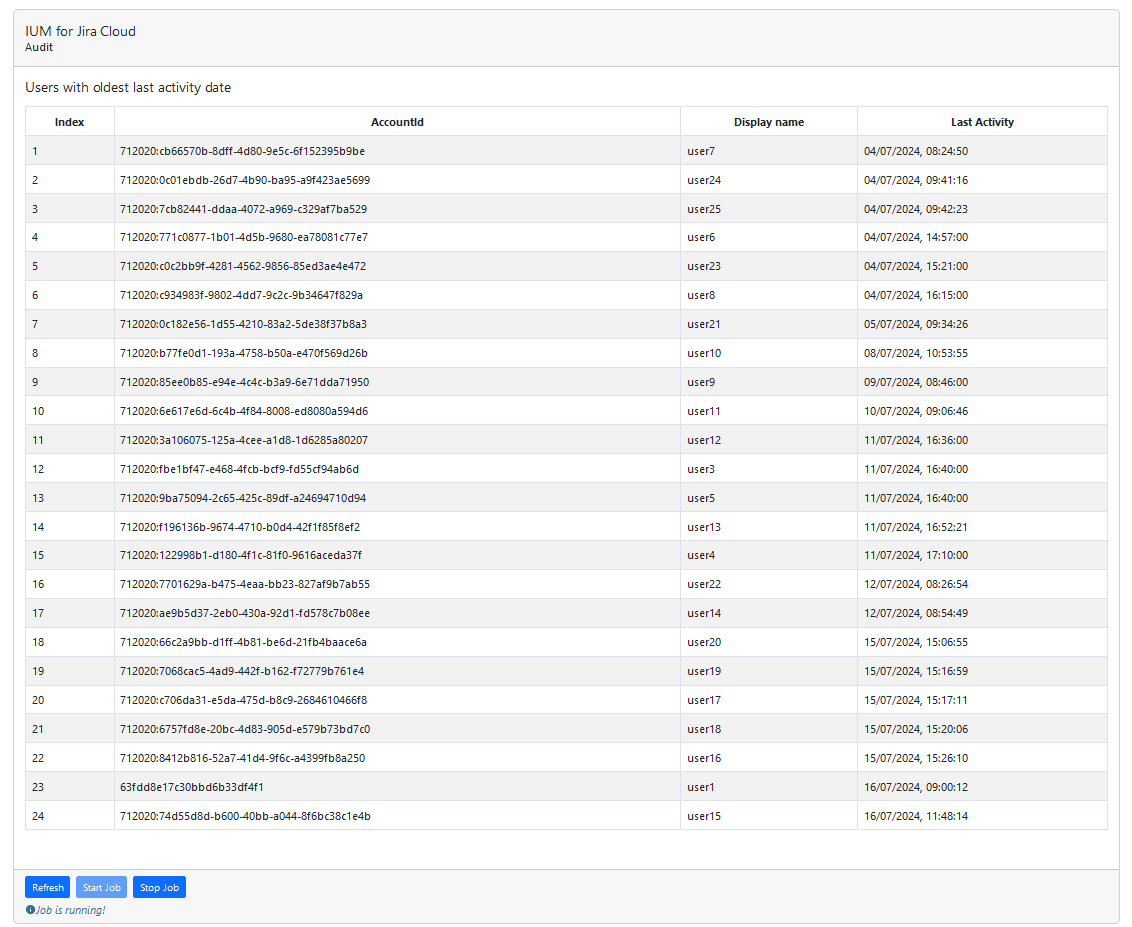Image resolution: width=1132 pixels, height=927 pixels.
Task: Select account ID 63fdd8e17c30bbd6b33df4f1
Action: (191, 787)
